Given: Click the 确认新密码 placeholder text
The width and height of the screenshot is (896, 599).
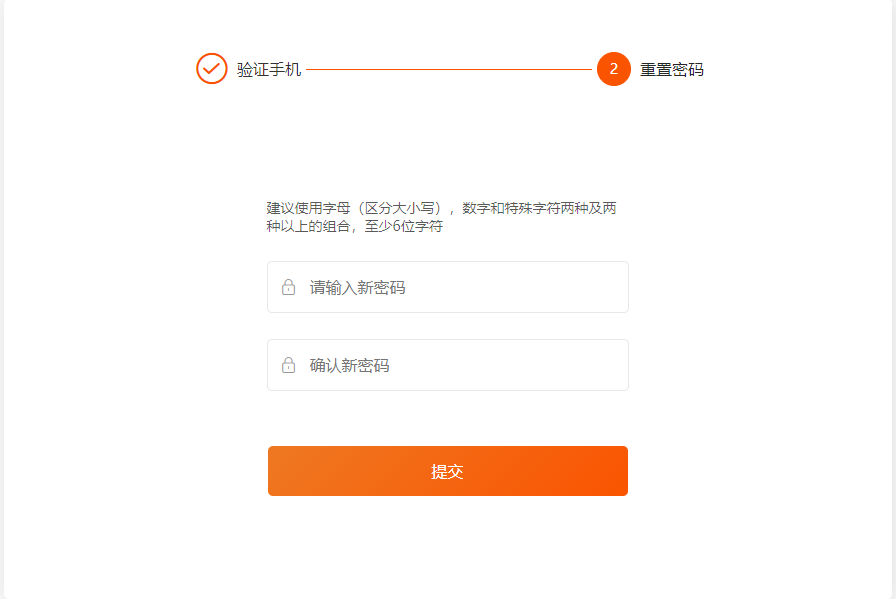Looking at the screenshot, I should tap(349, 365).
